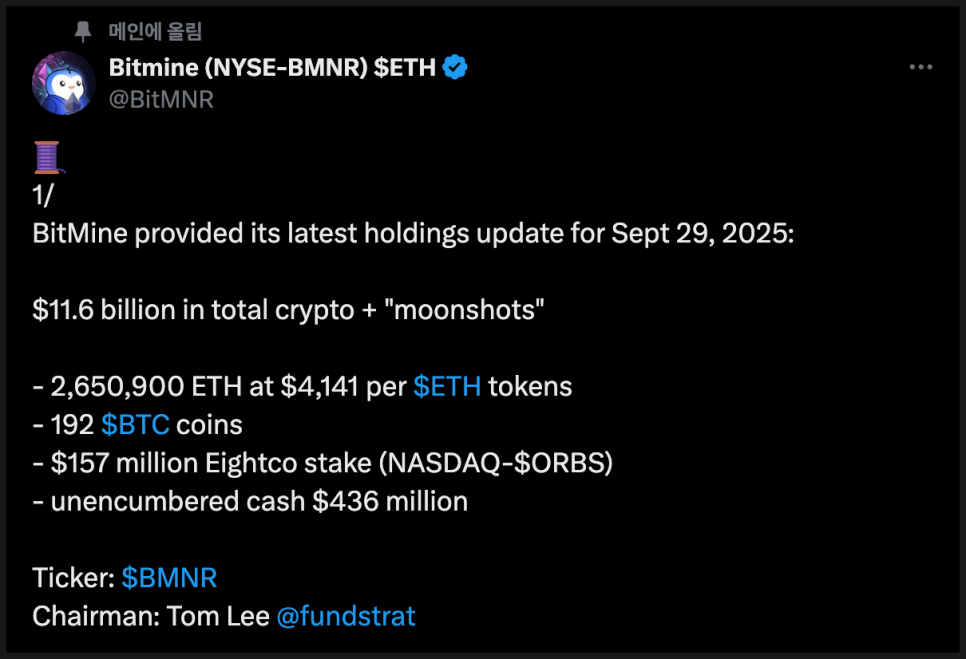Click the 'Ticker:' label text

(x=73, y=578)
